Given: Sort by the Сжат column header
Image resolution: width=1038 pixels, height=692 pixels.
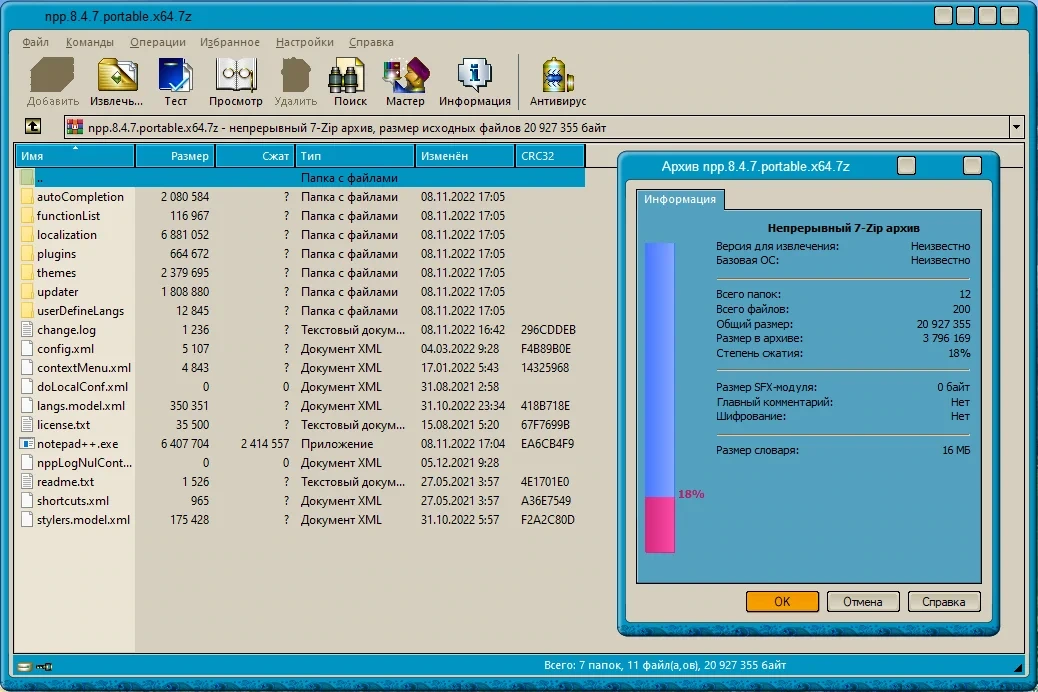Looking at the screenshot, I should click(255, 156).
